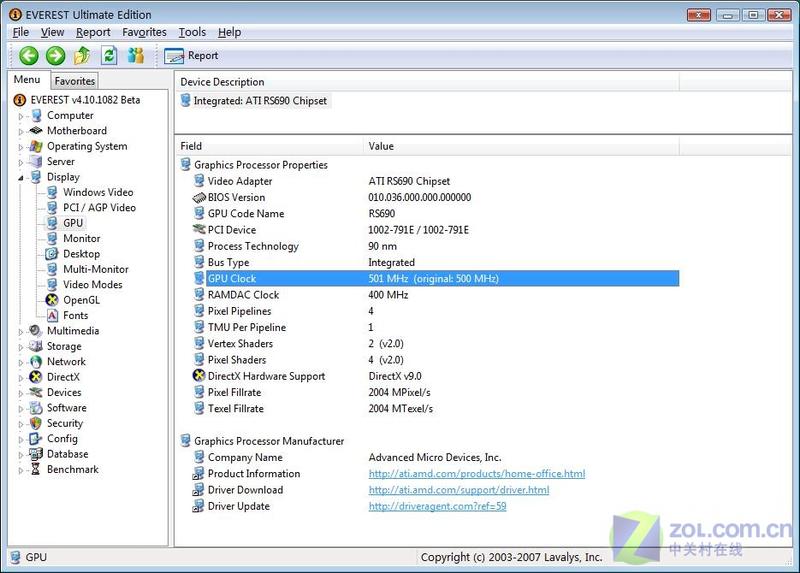Open the Tools menu
Screen dimensions: 800x573
pos(192,32)
